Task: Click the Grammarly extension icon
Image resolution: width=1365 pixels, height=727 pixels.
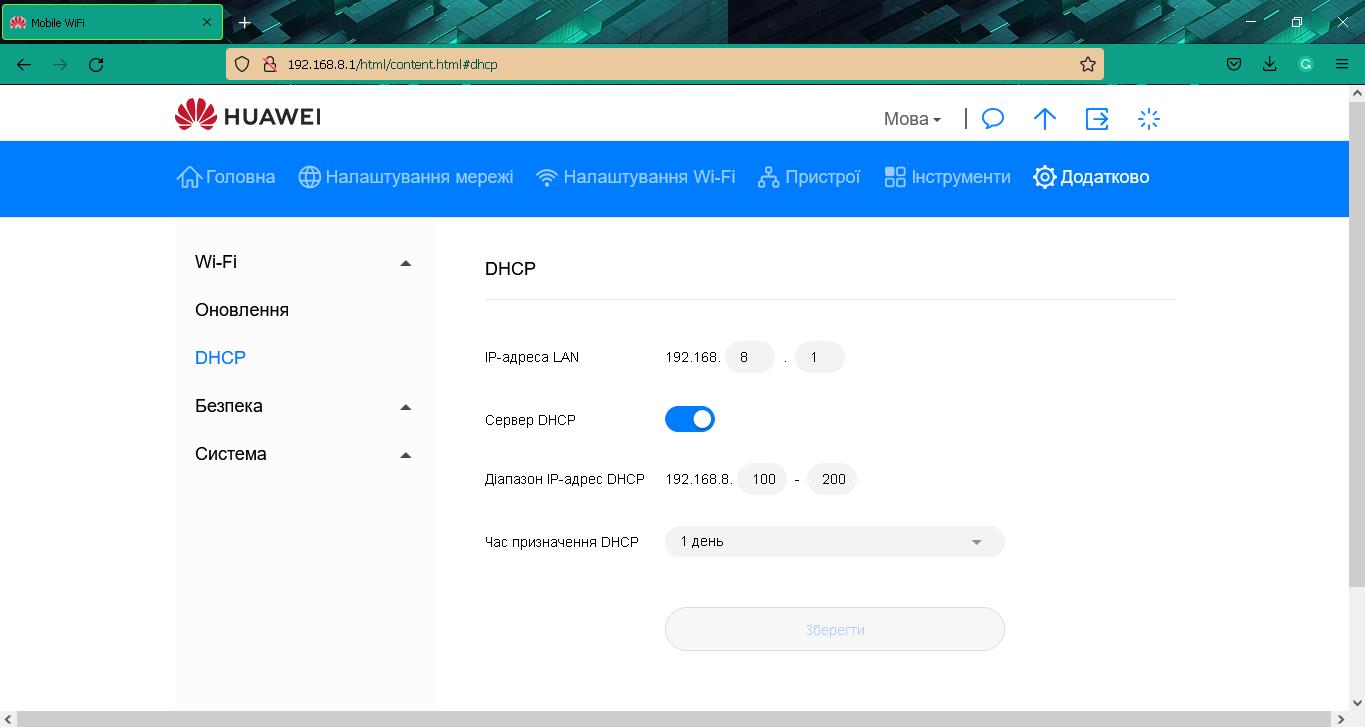Action: 1306,64
